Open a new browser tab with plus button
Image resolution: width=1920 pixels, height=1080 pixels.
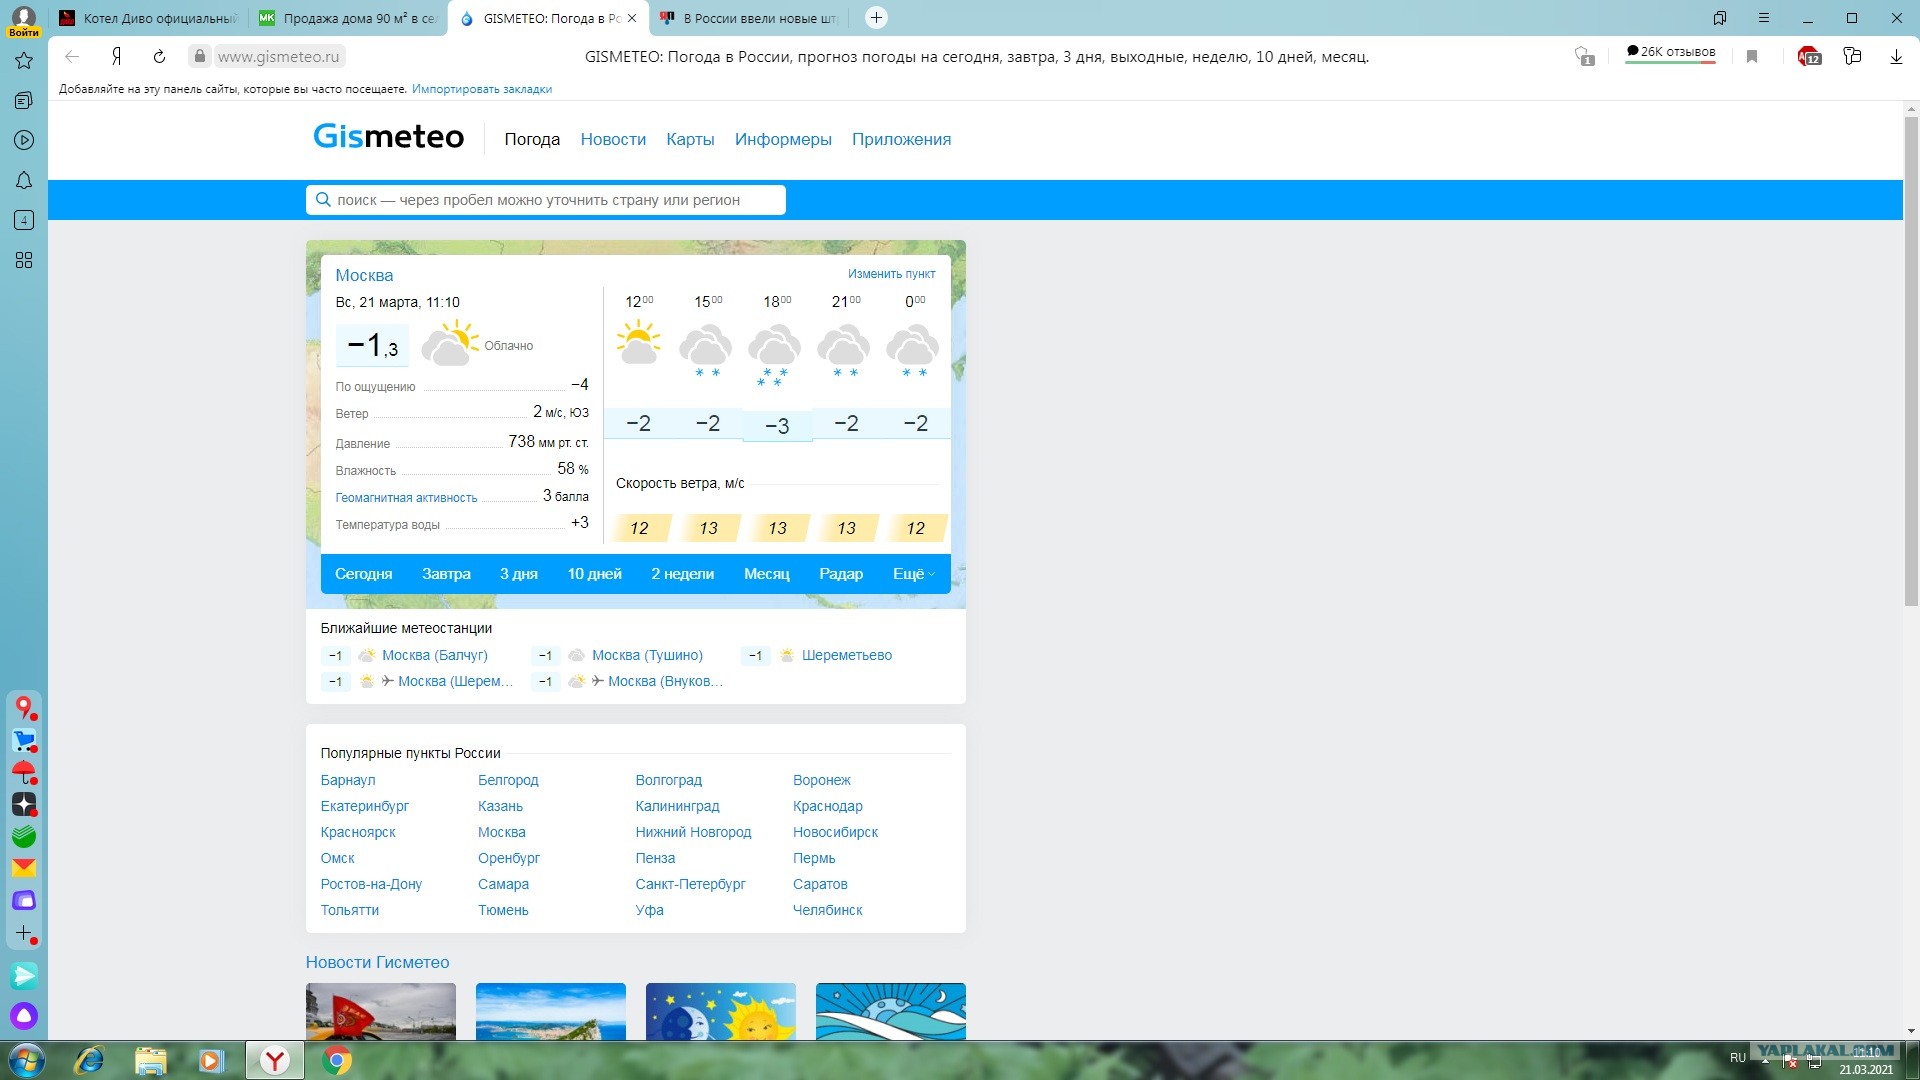pyautogui.click(x=876, y=18)
